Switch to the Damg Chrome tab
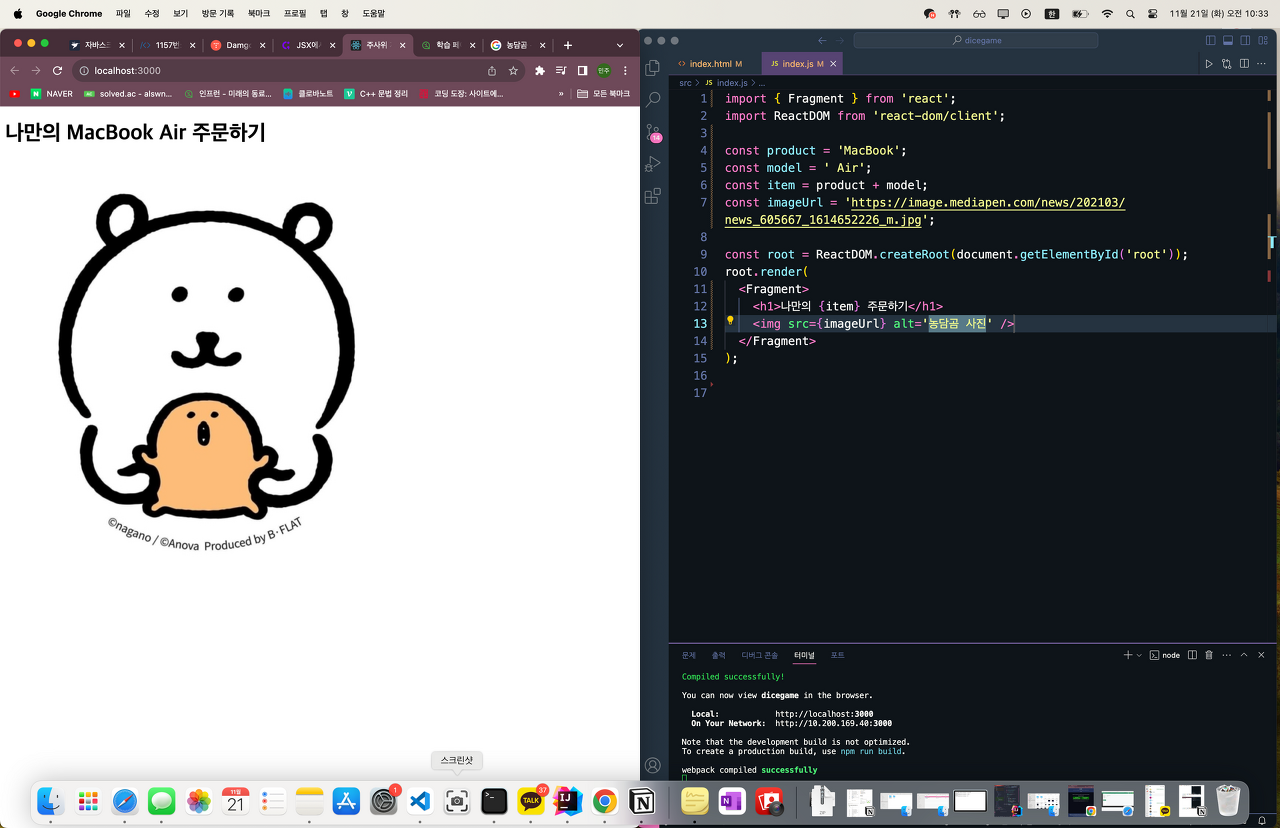Screen dimensions: 1280x828 237,45
